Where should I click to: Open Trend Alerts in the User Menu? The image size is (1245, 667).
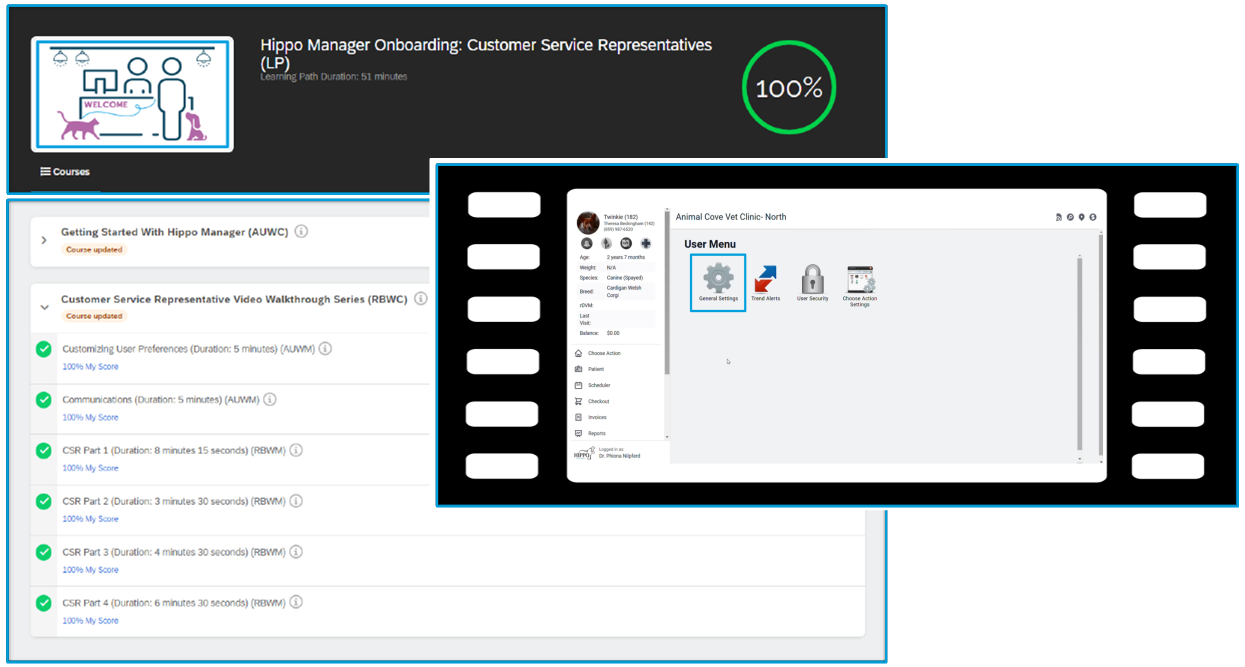(x=766, y=284)
